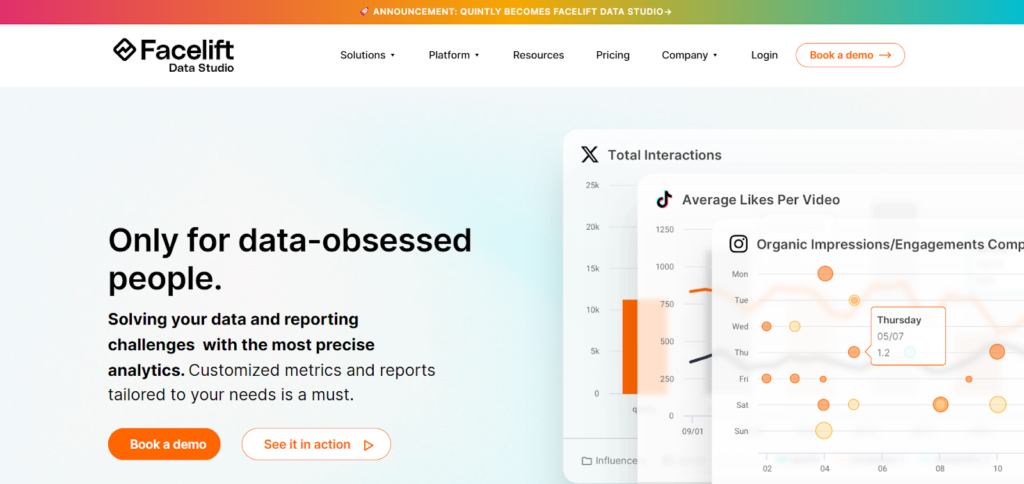
Task: Click the yellow bubble in the Sun row
Action: 824,430
